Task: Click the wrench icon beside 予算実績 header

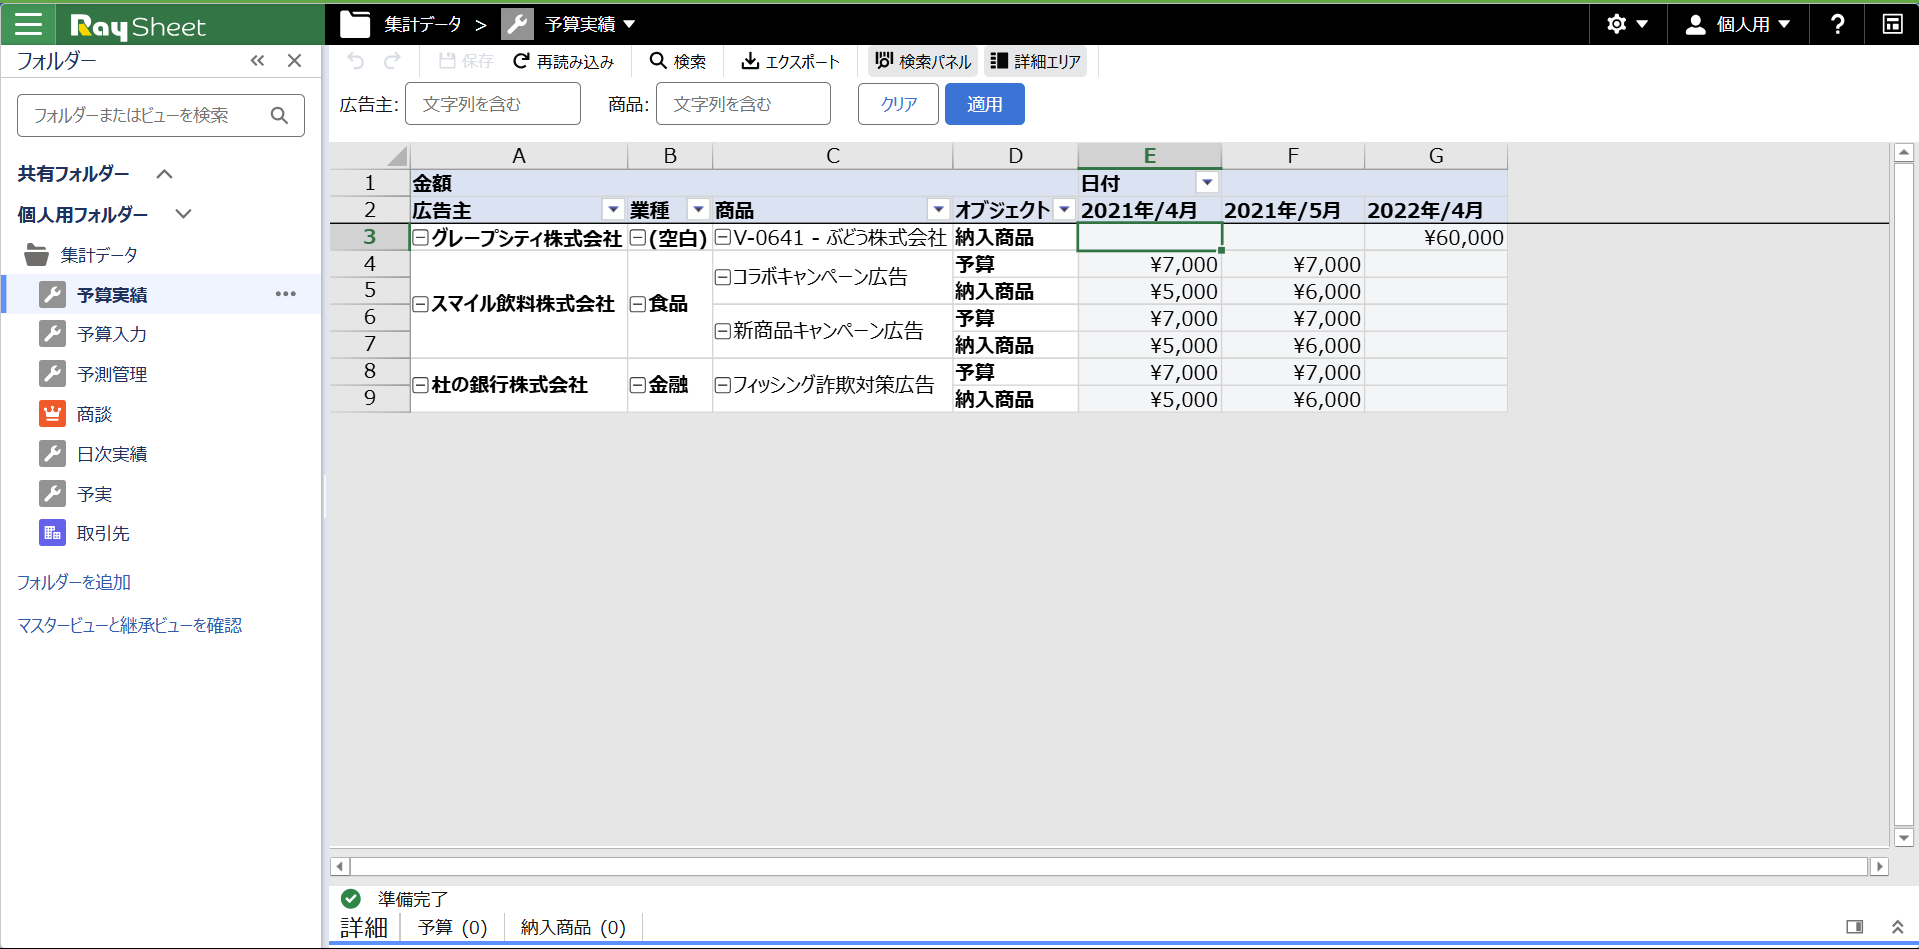Action: pyautogui.click(x=517, y=24)
